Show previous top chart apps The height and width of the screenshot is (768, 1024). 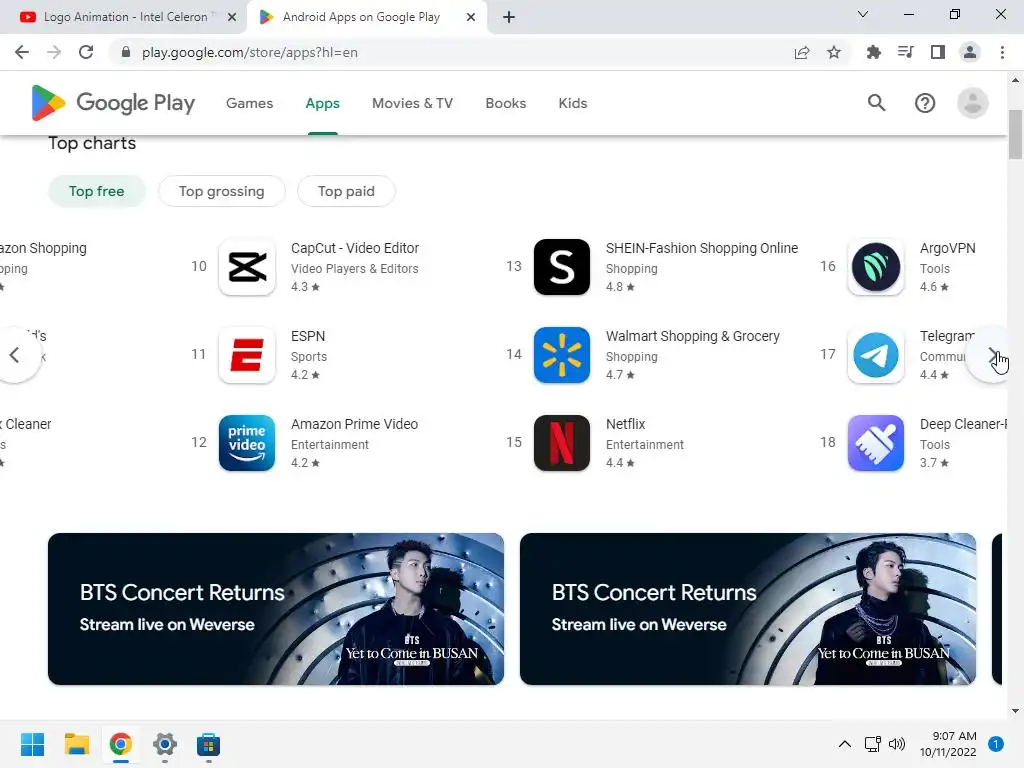pos(15,355)
